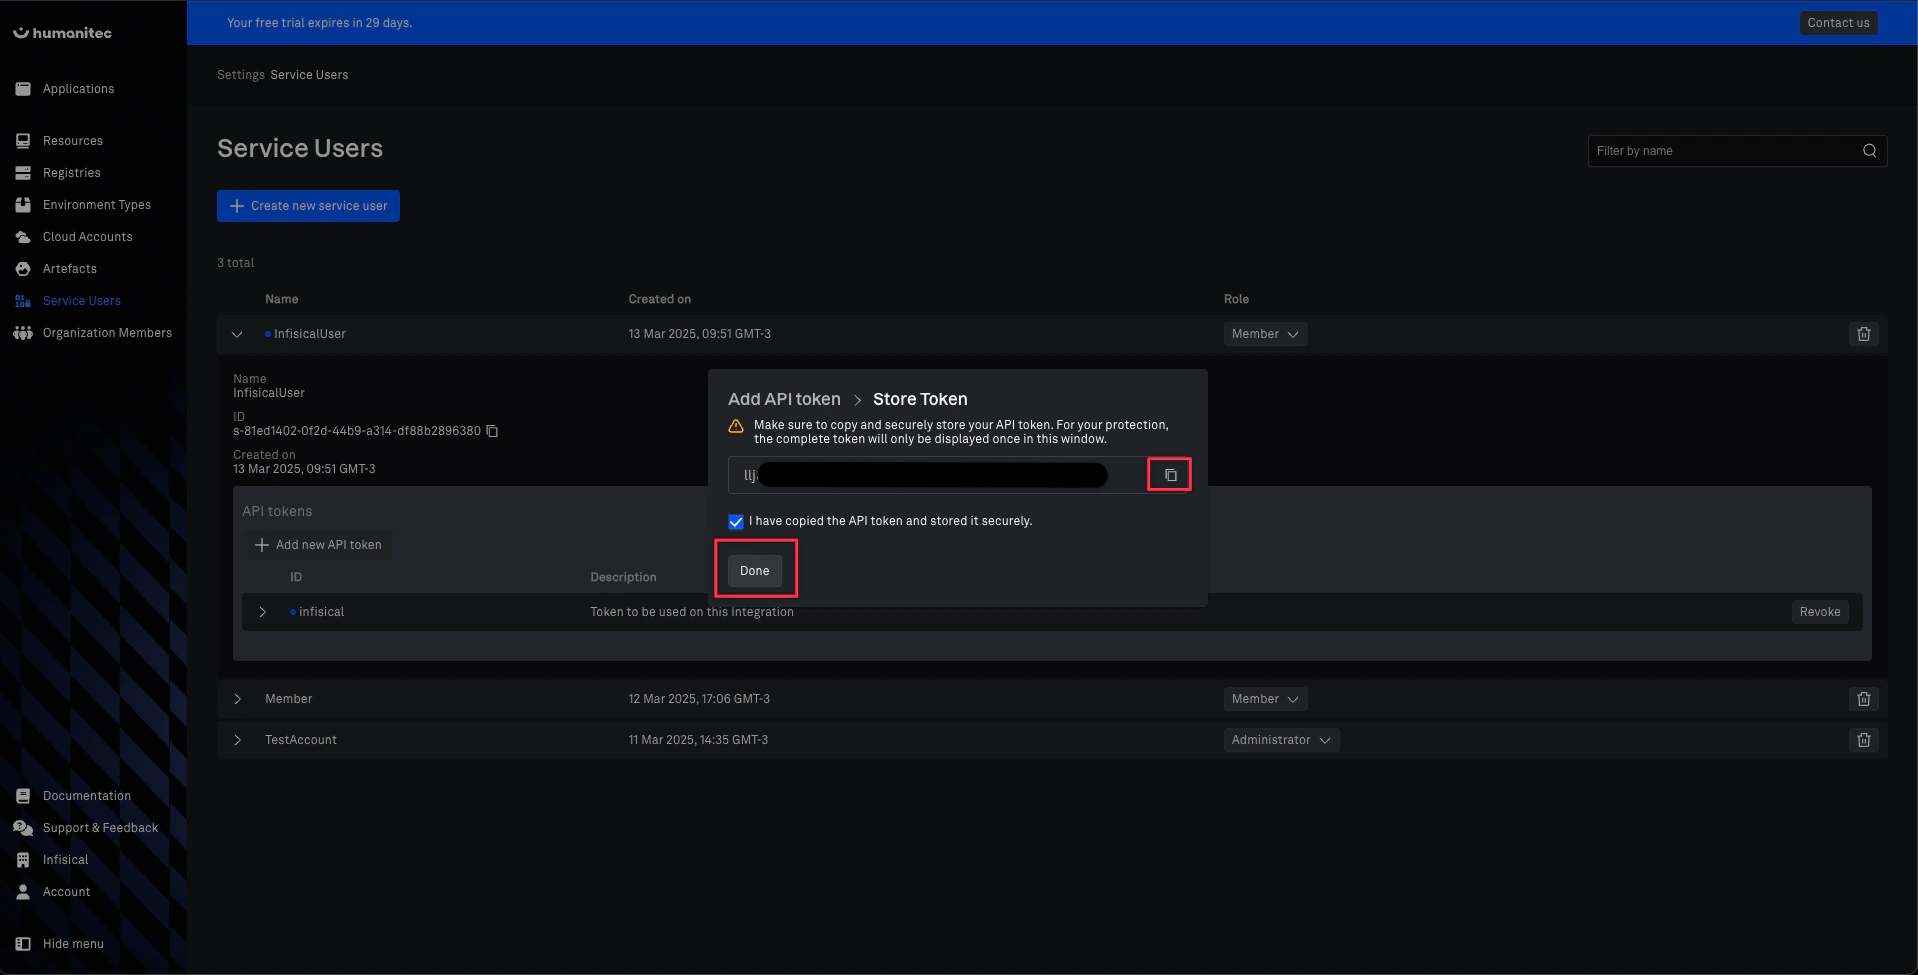Click the Registries sidebar icon

click(23, 173)
